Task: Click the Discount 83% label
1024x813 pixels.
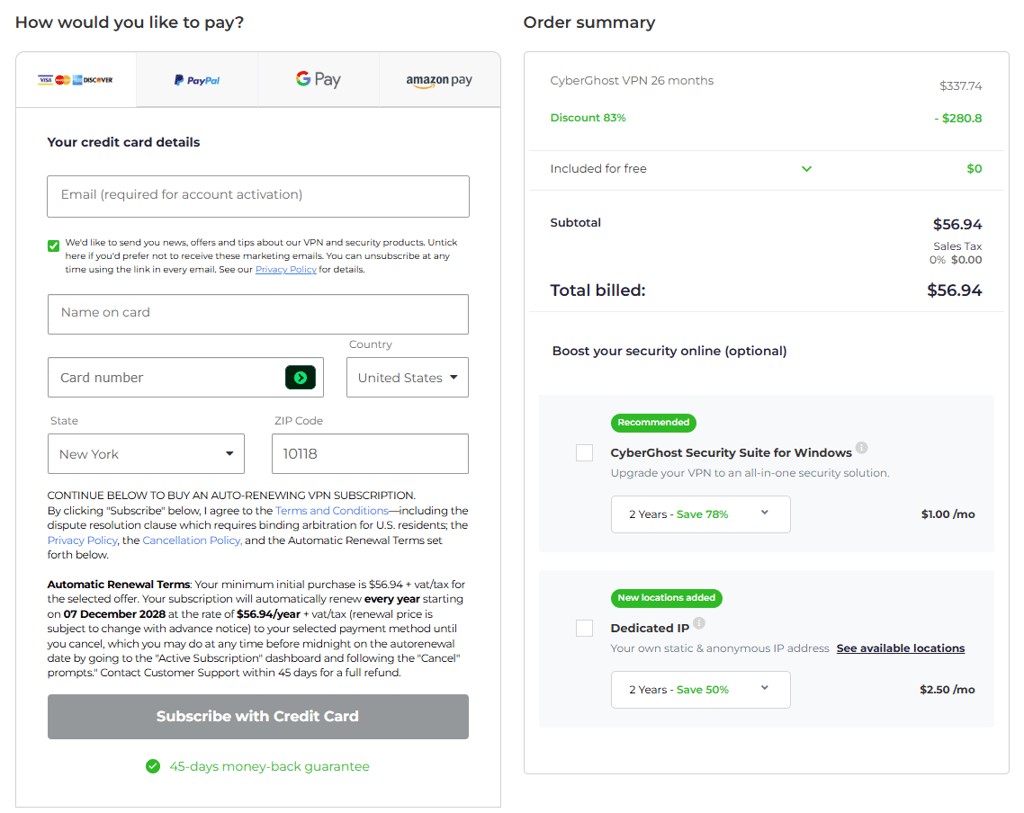Action: [588, 118]
